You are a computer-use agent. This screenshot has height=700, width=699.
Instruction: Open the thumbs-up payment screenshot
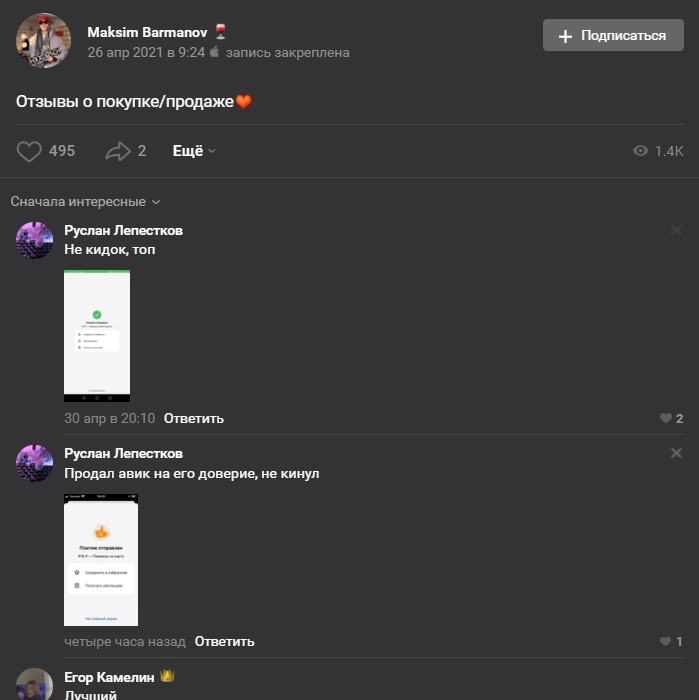pos(101,560)
